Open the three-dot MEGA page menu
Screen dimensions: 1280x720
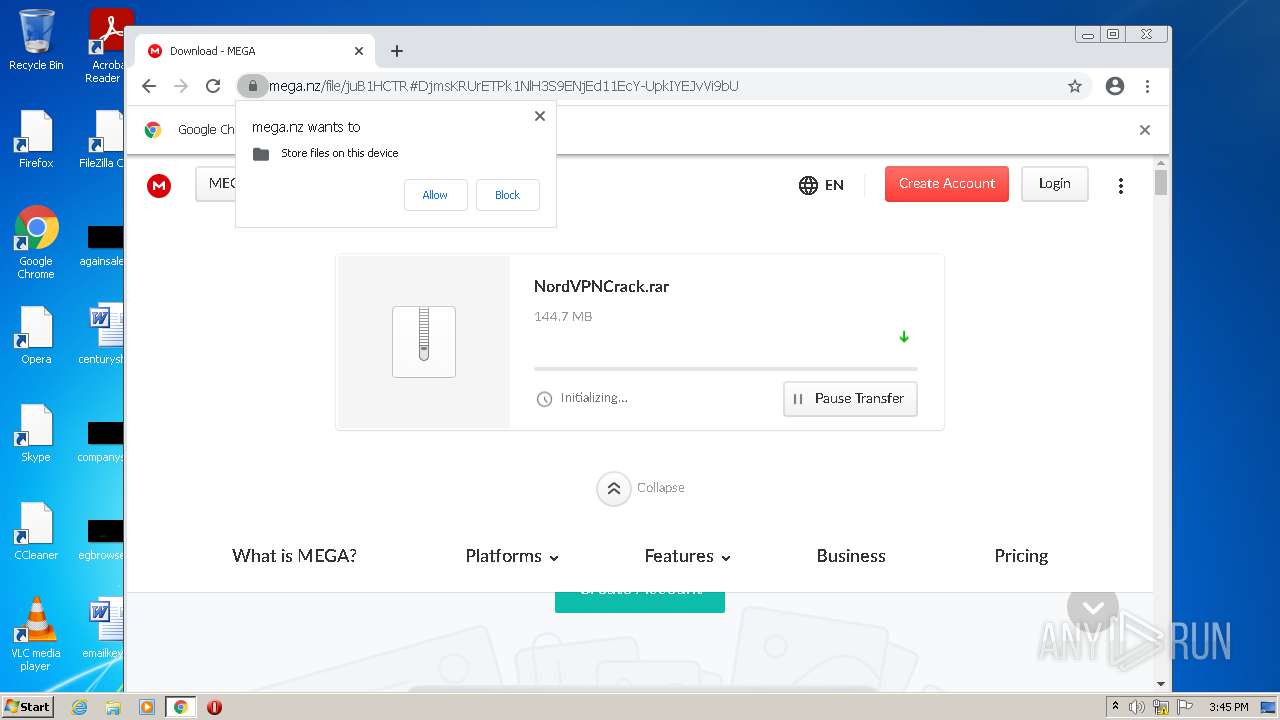point(1121,185)
